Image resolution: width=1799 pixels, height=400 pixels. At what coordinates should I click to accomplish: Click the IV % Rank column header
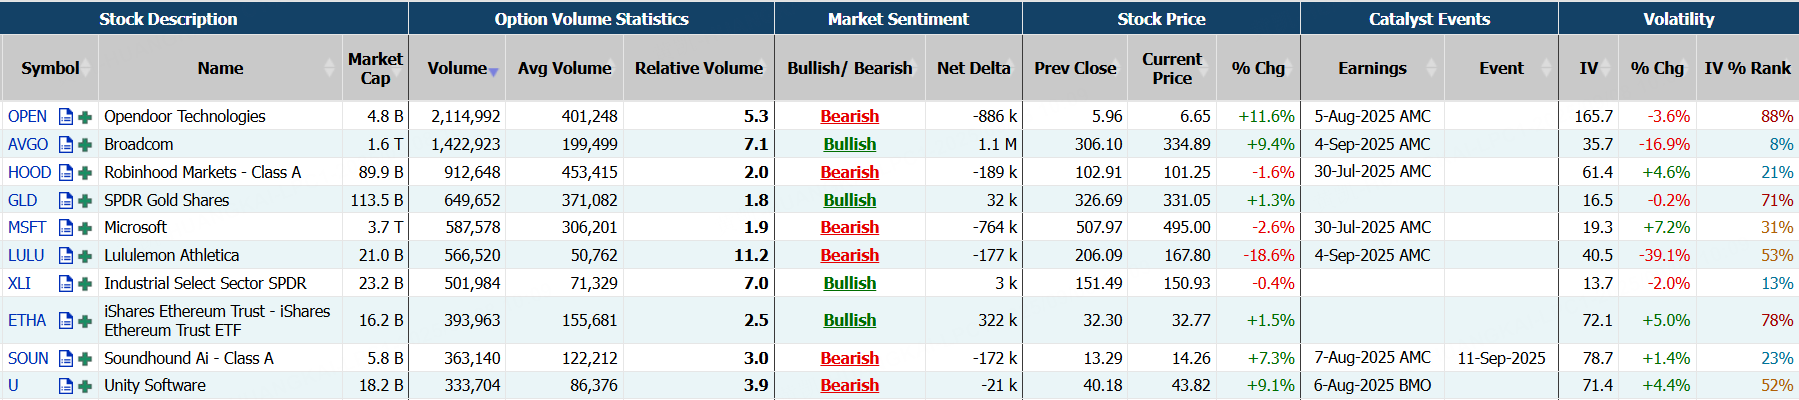[1747, 68]
